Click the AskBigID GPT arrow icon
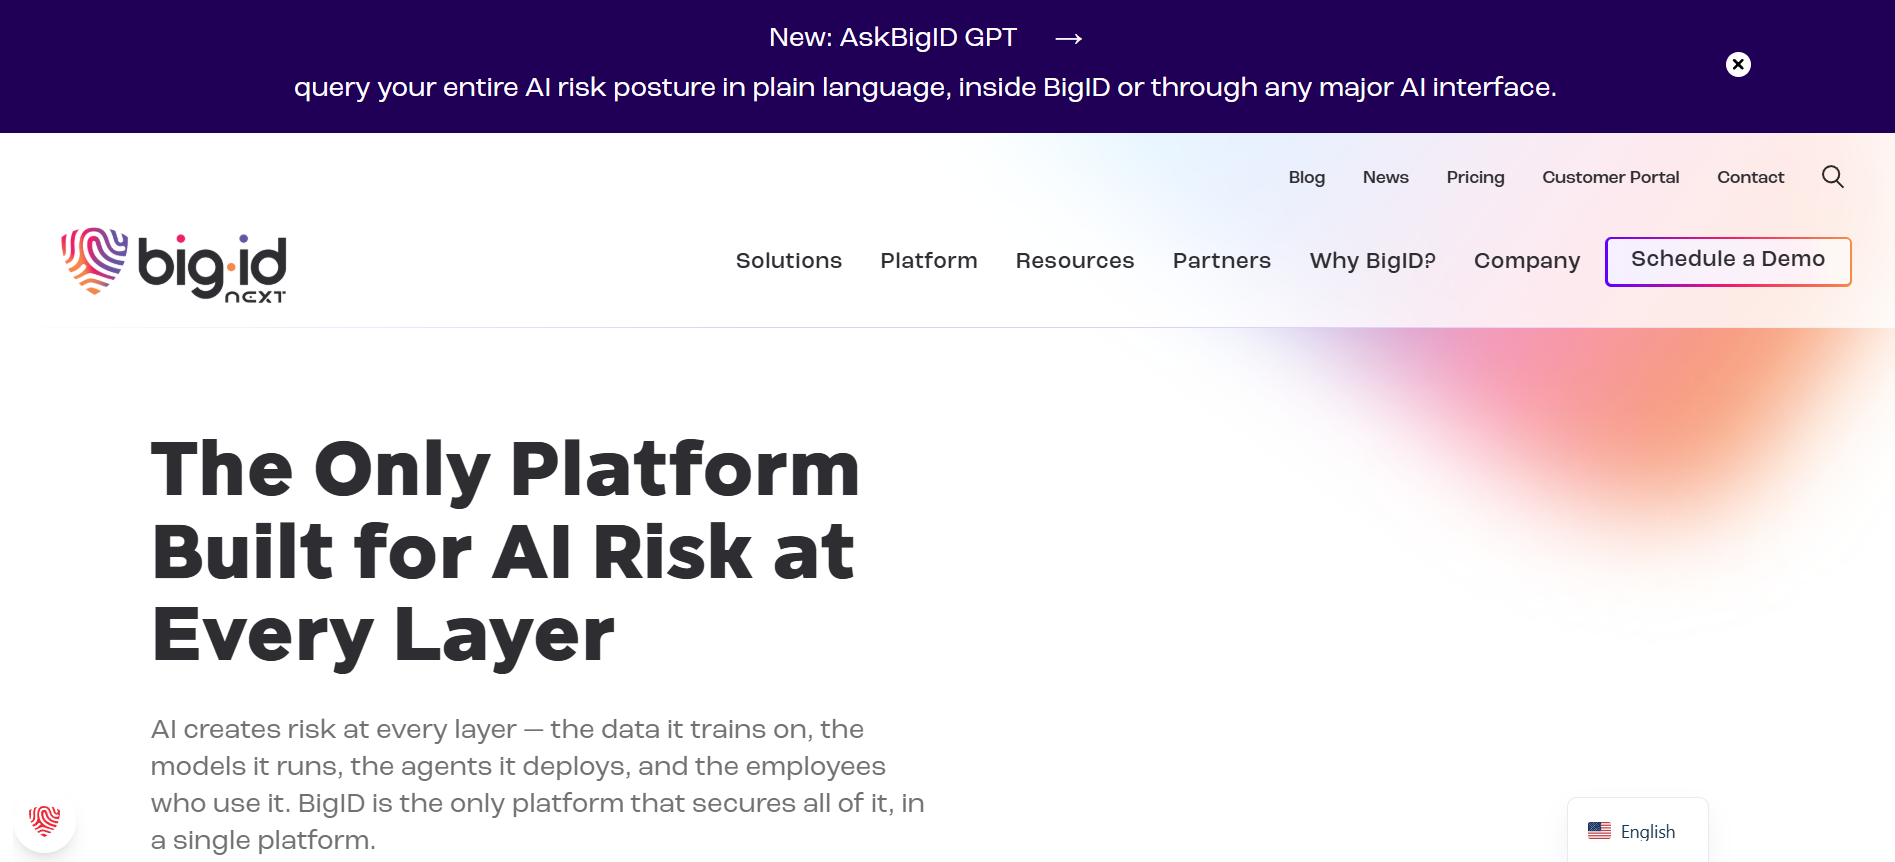 [x=1069, y=38]
